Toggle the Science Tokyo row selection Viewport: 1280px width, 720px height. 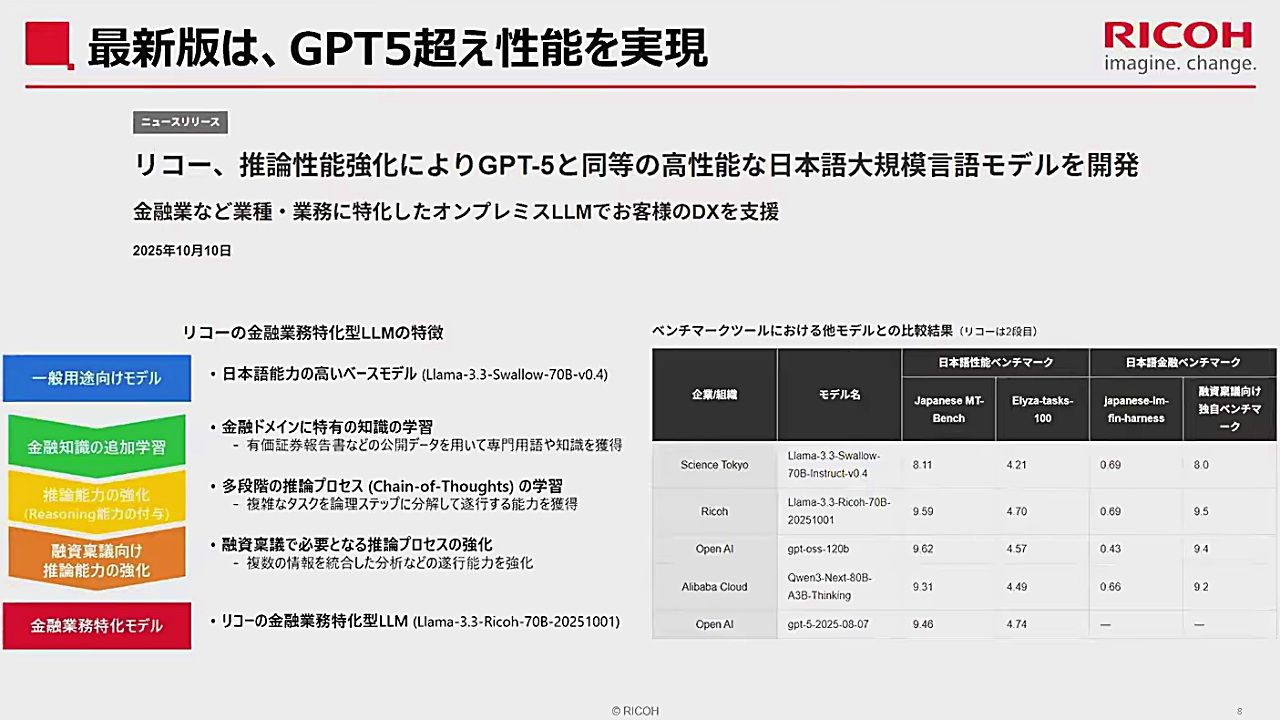click(714, 465)
